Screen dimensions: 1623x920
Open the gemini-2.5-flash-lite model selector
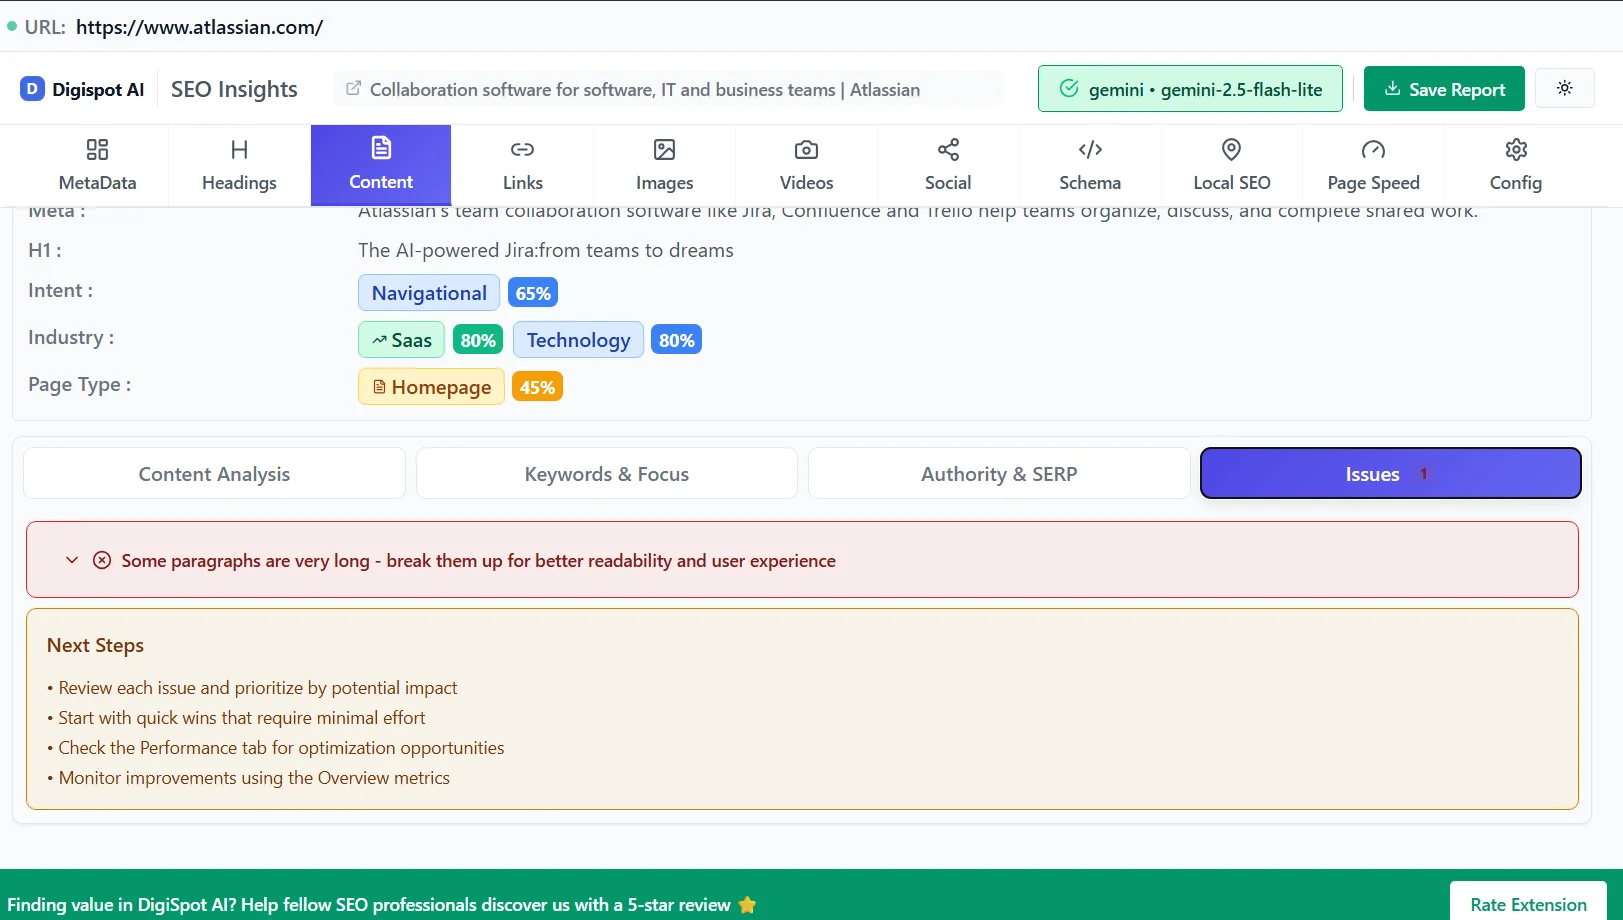point(1189,88)
